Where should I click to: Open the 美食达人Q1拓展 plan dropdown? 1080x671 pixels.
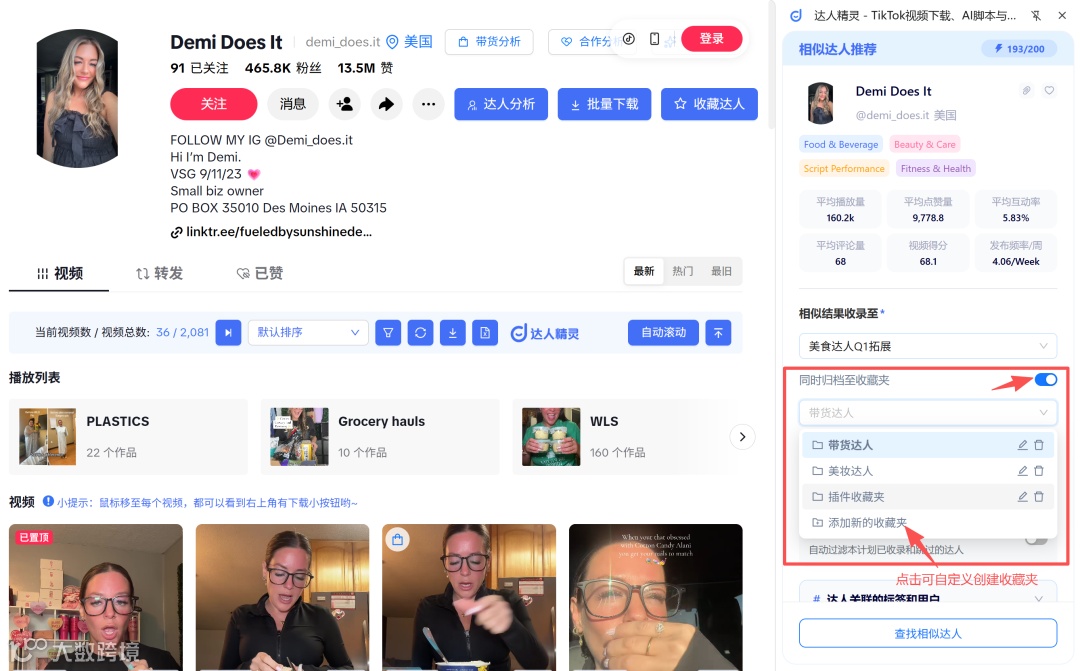[x=928, y=346]
